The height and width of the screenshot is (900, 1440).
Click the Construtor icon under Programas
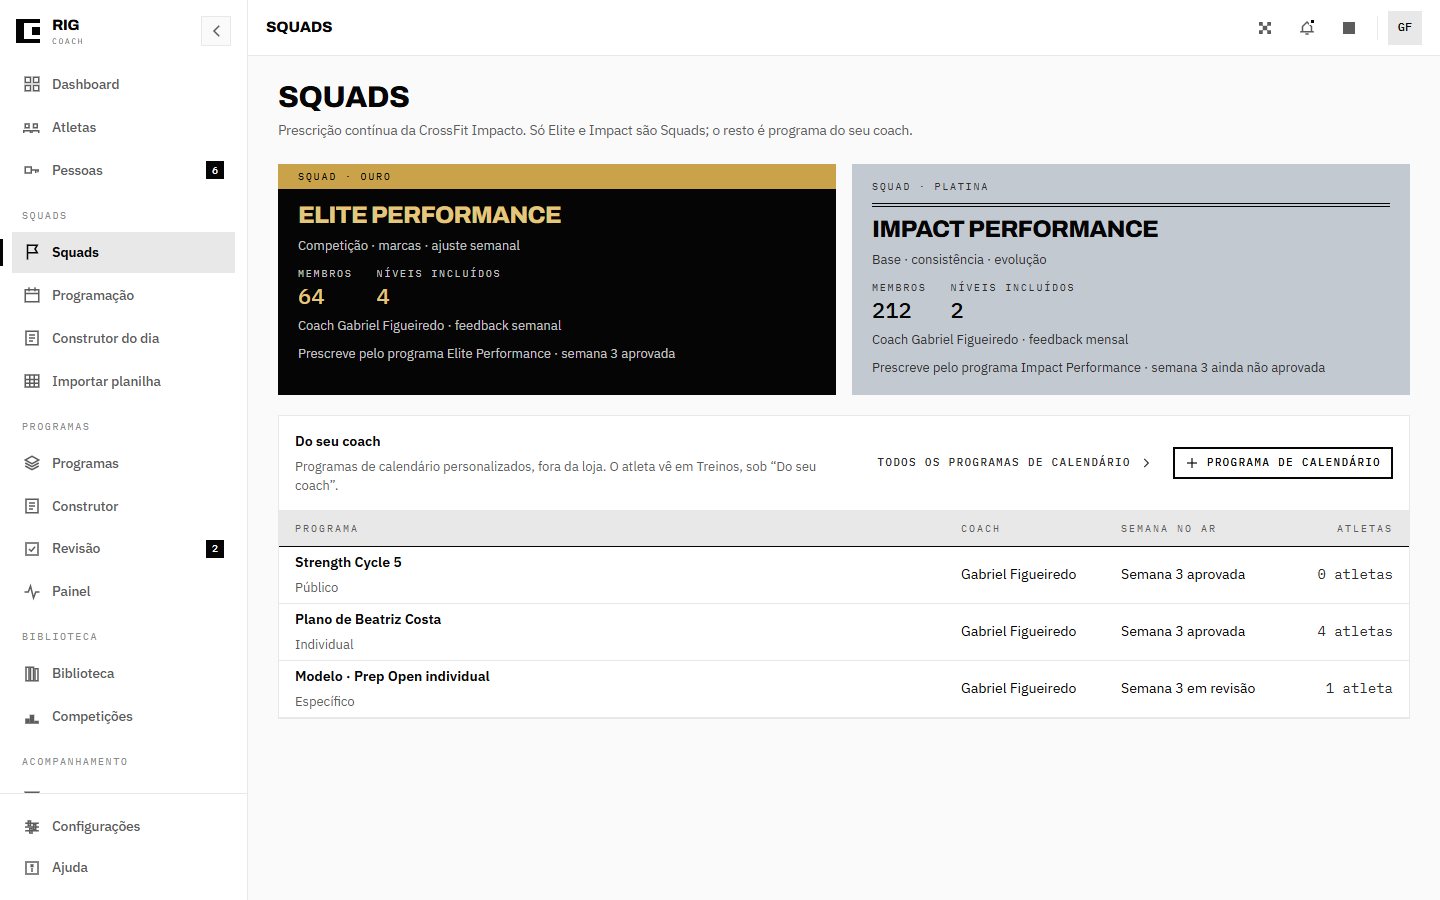point(32,506)
